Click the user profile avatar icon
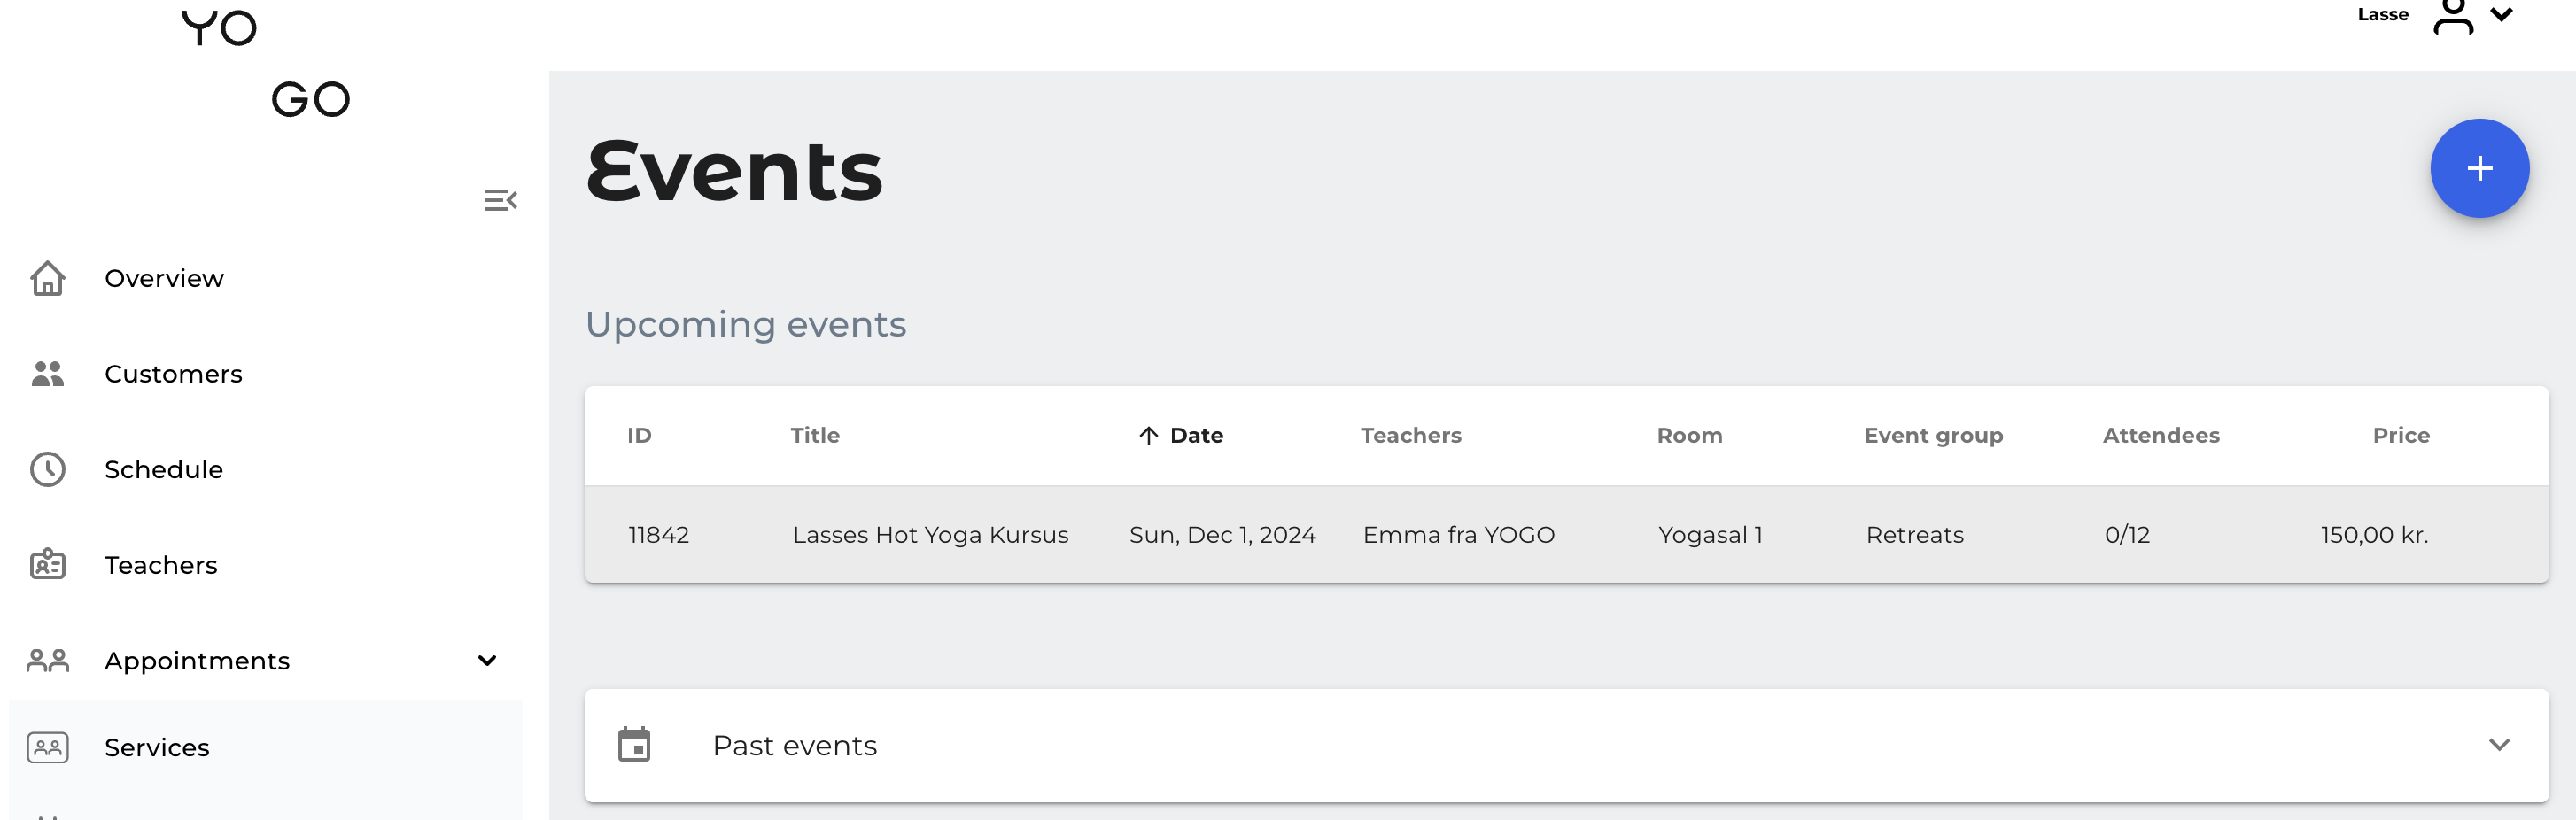This screenshot has height=820, width=2576. [x=2453, y=16]
